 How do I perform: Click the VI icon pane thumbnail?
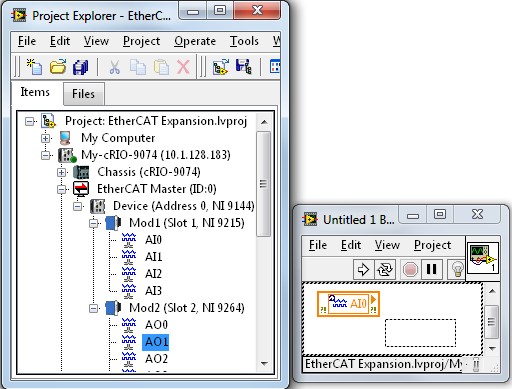pyautogui.click(x=483, y=258)
